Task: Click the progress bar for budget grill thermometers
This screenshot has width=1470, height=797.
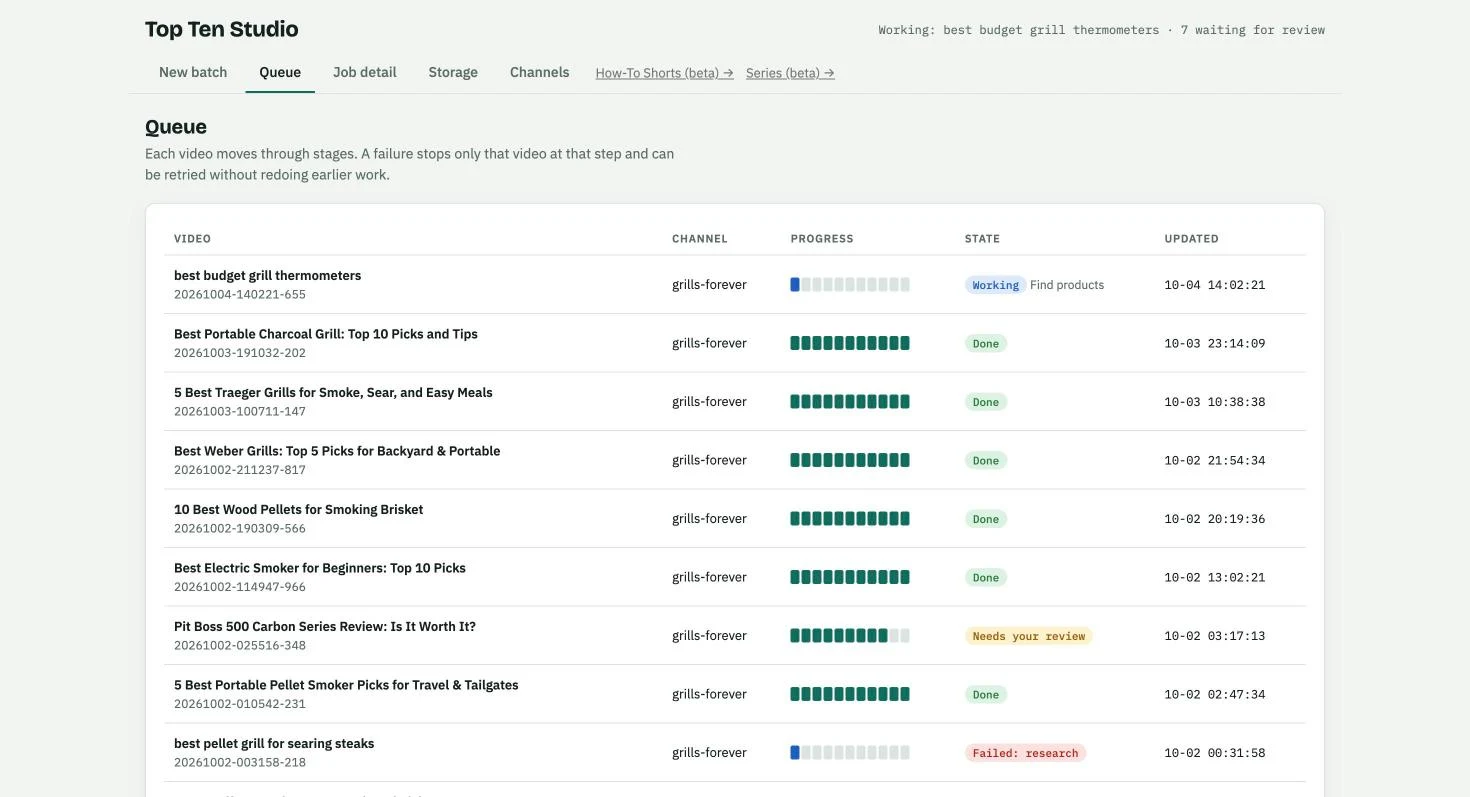Action: pos(850,285)
